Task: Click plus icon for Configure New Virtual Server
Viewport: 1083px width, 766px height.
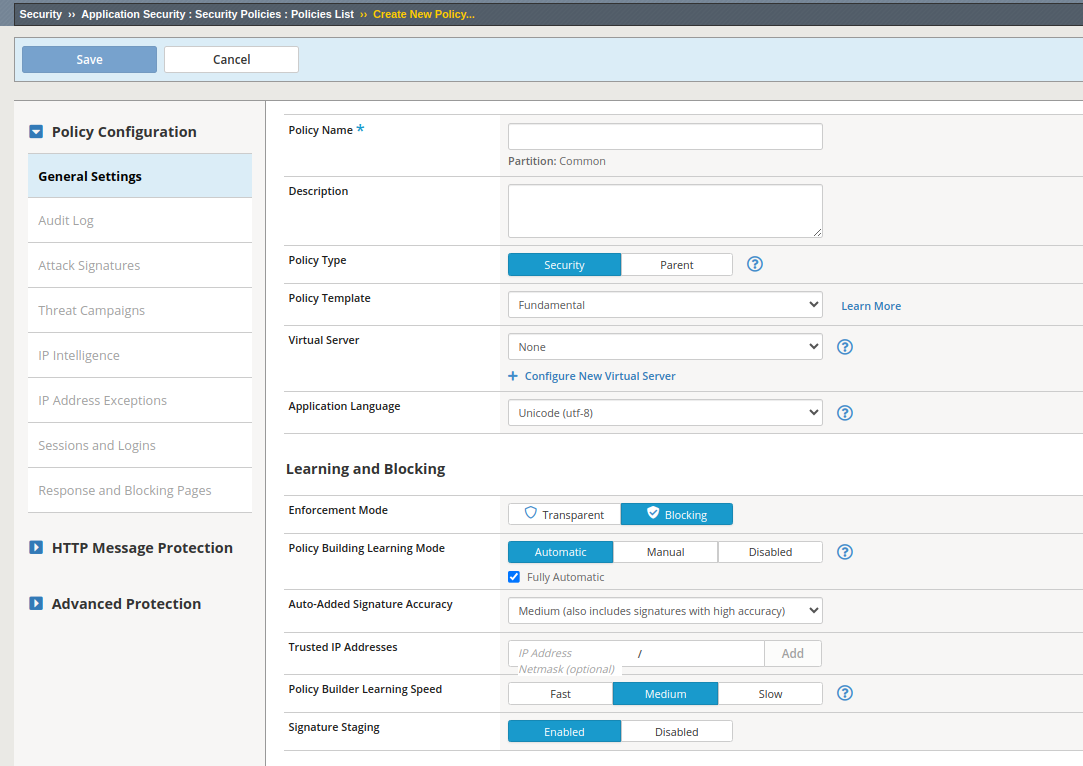Action: click(513, 376)
